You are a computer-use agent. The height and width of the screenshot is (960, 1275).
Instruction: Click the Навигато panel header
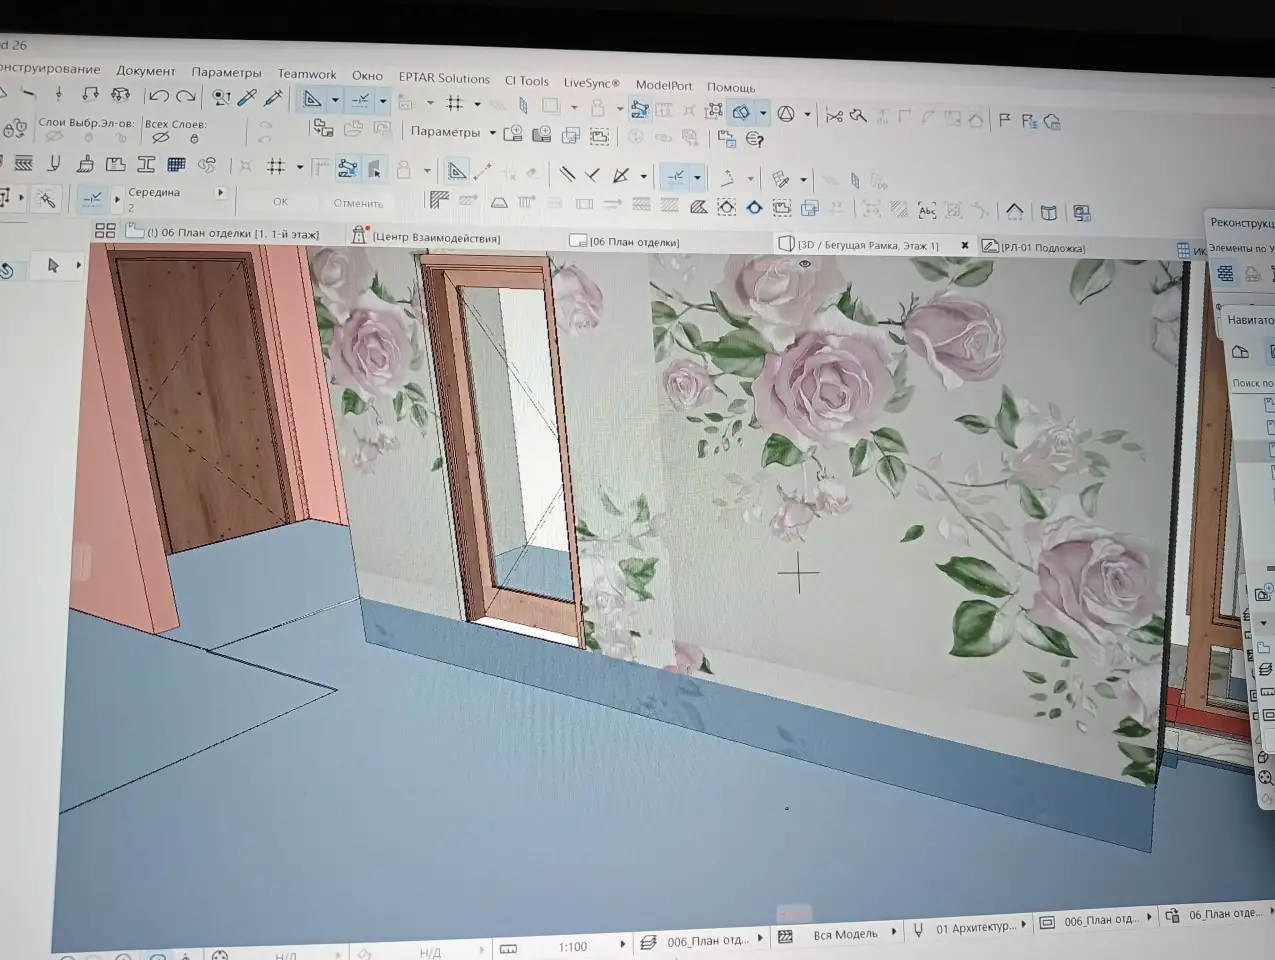coord(1248,320)
